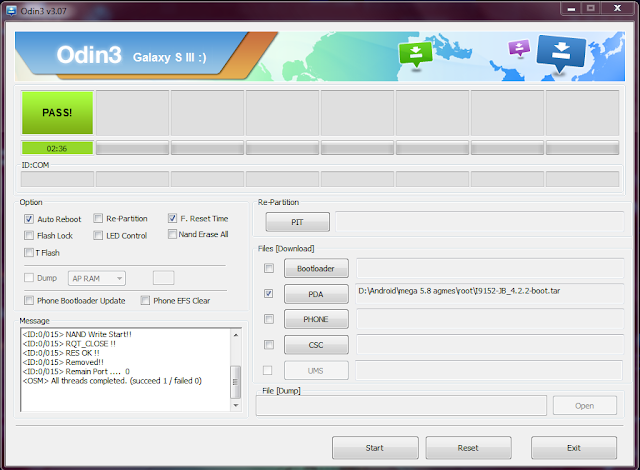
Task: Click the File Dump path field
Action: [401, 406]
